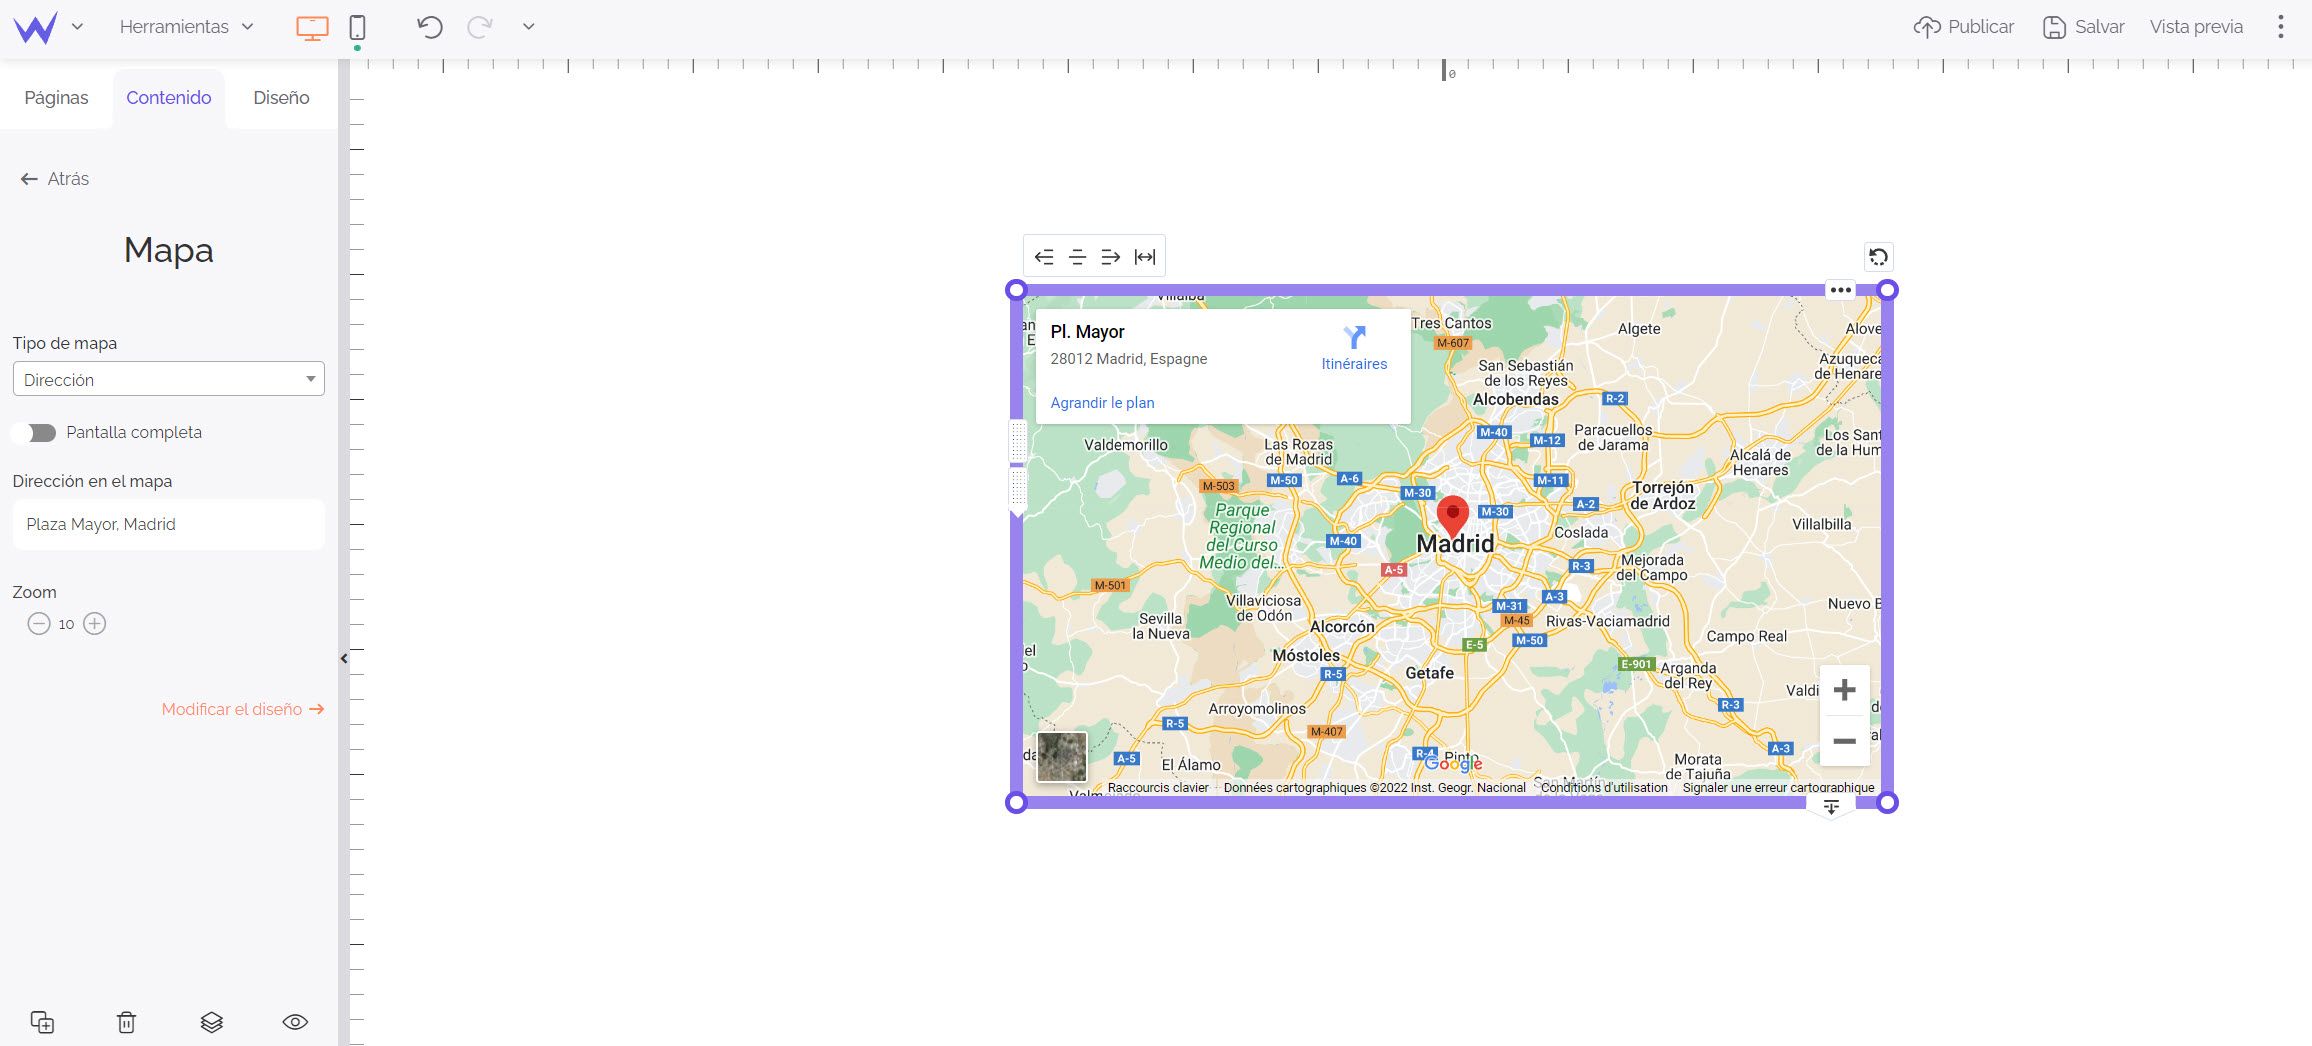Delete the element with trash icon
The image size is (2312, 1046).
126,1022
